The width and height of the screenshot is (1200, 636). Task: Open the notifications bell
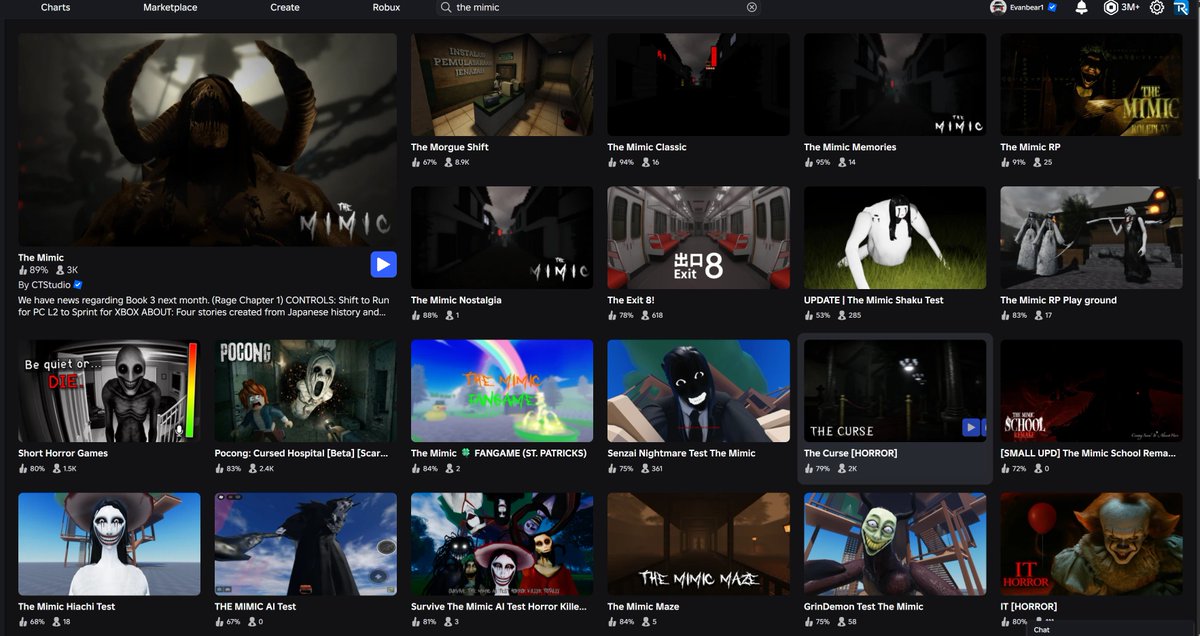[x=1081, y=8]
